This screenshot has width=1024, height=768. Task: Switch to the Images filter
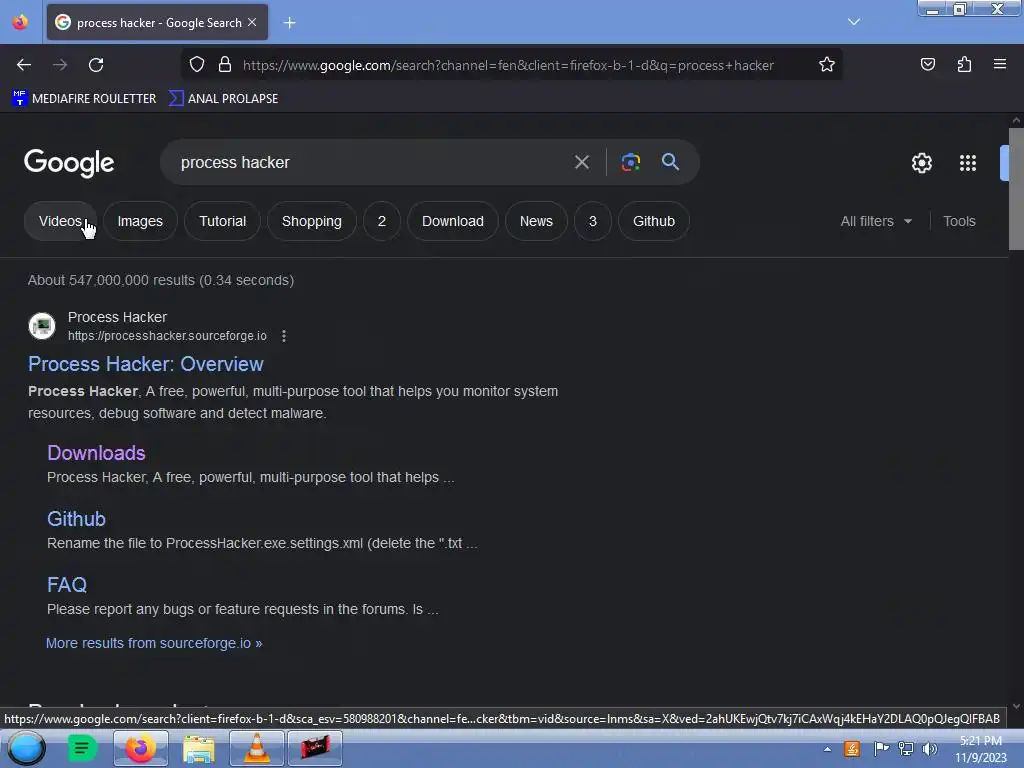[140, 221]
